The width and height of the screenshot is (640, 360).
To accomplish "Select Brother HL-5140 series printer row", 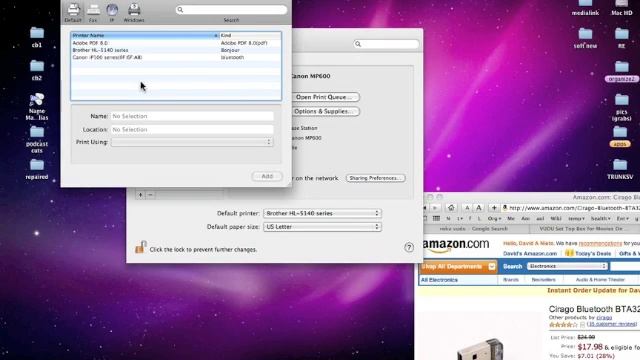I will [176, 50].
